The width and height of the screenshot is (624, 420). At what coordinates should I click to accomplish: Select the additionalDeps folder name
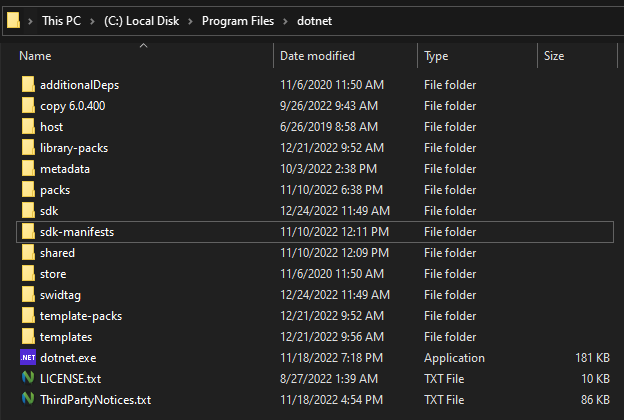pos(80,85)
